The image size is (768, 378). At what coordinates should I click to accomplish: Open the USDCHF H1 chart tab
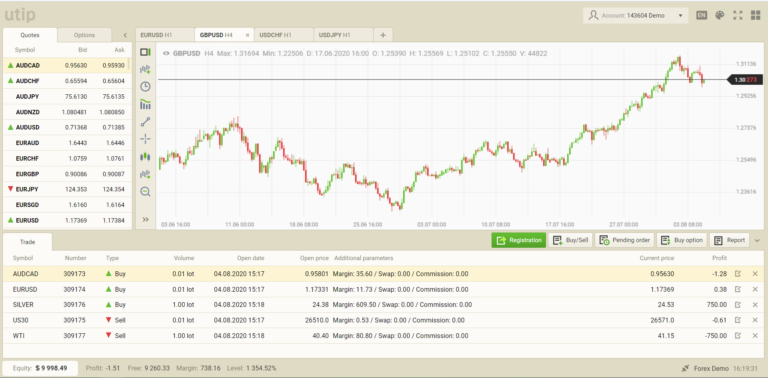(x=284, y=35)
